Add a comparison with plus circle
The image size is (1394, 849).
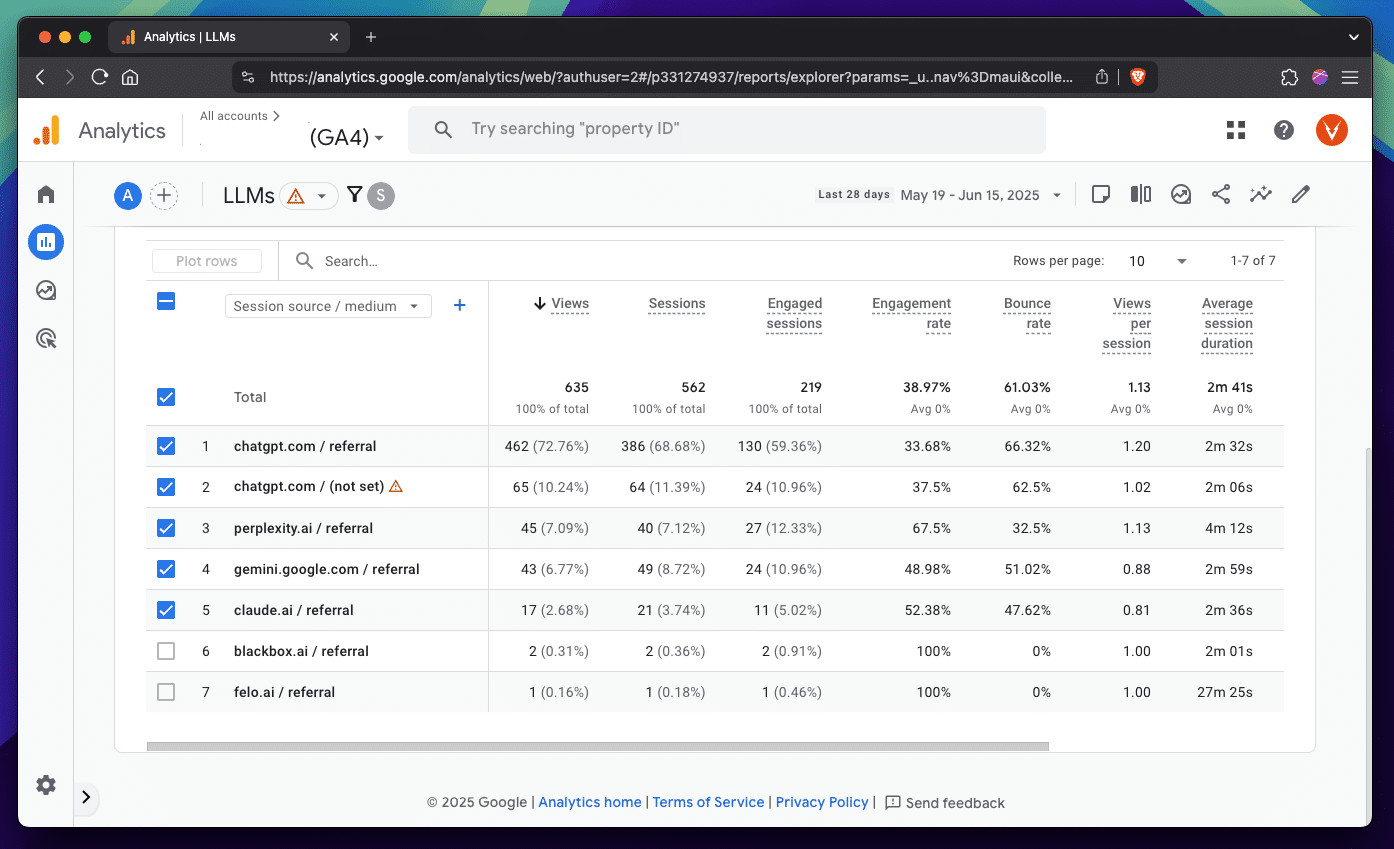coord(164,196)
